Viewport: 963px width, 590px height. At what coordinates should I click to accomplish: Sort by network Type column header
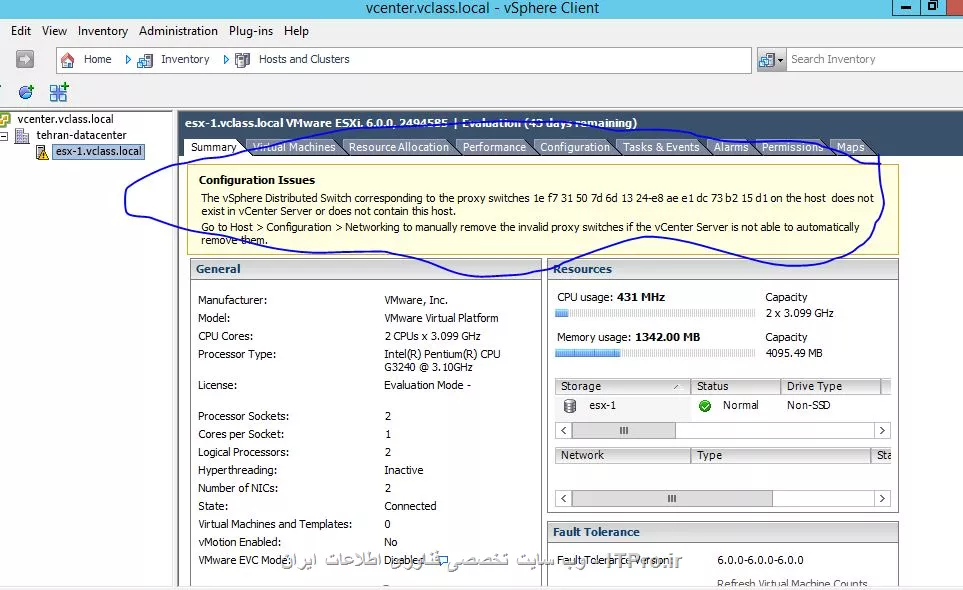pyautogui.click(x=780, y=456)
